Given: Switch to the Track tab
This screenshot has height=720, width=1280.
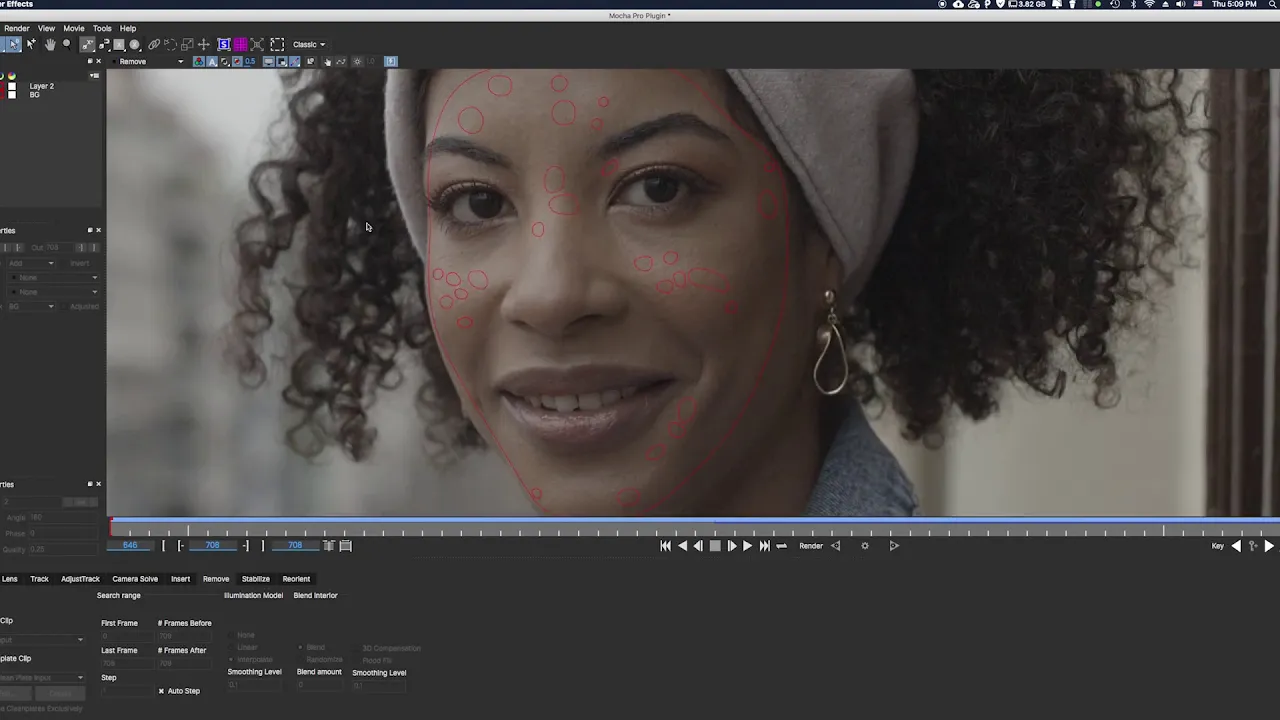Looking at the screenshot, I should point(39,579).
